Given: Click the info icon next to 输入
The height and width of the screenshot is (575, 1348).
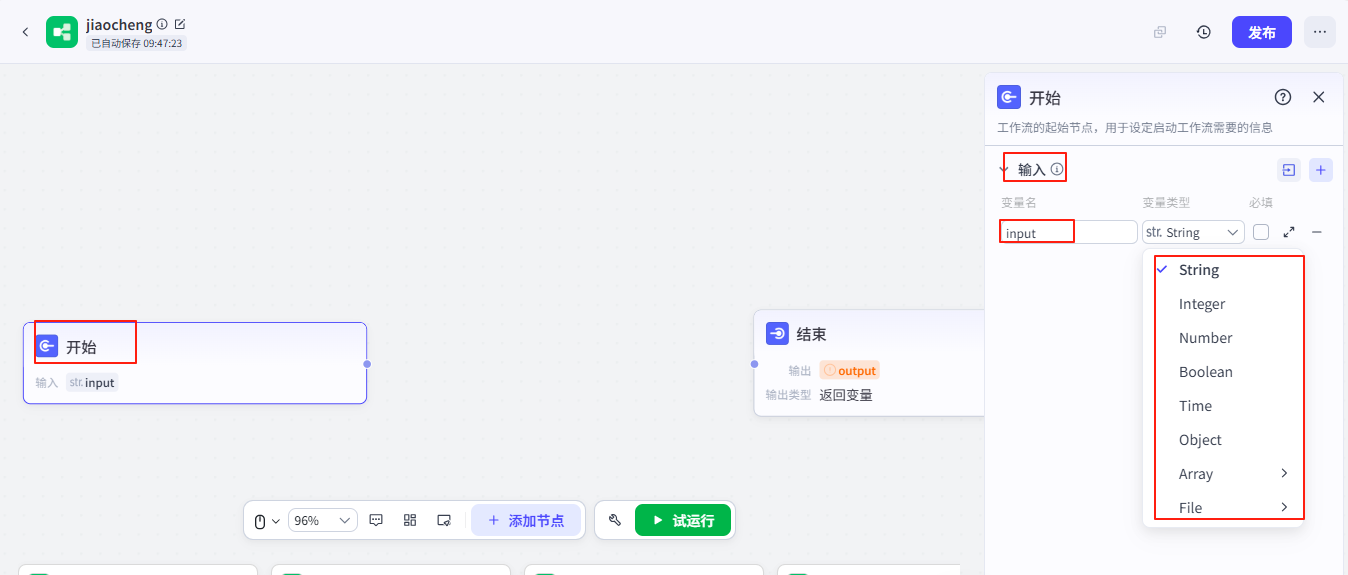Looking at the screenshot, I should [1056, 169].
